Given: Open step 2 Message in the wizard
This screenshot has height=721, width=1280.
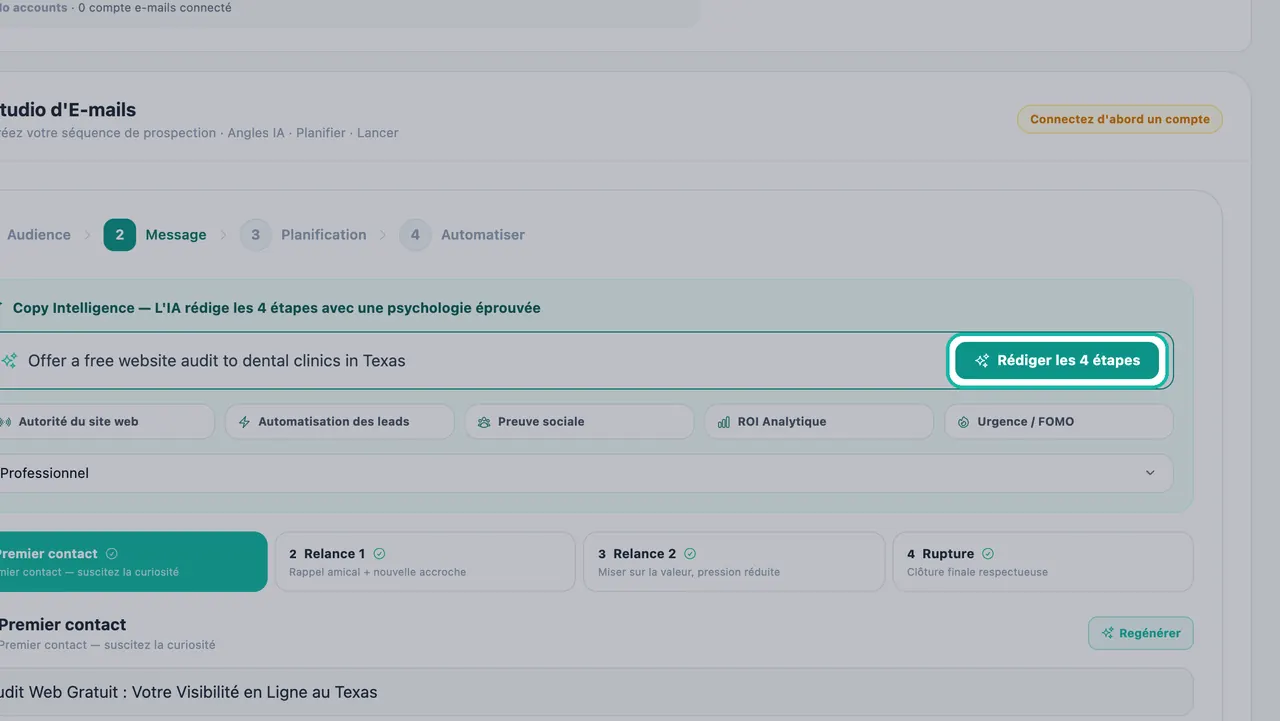Looking at the screenshot, I should (x=155, y=235).
